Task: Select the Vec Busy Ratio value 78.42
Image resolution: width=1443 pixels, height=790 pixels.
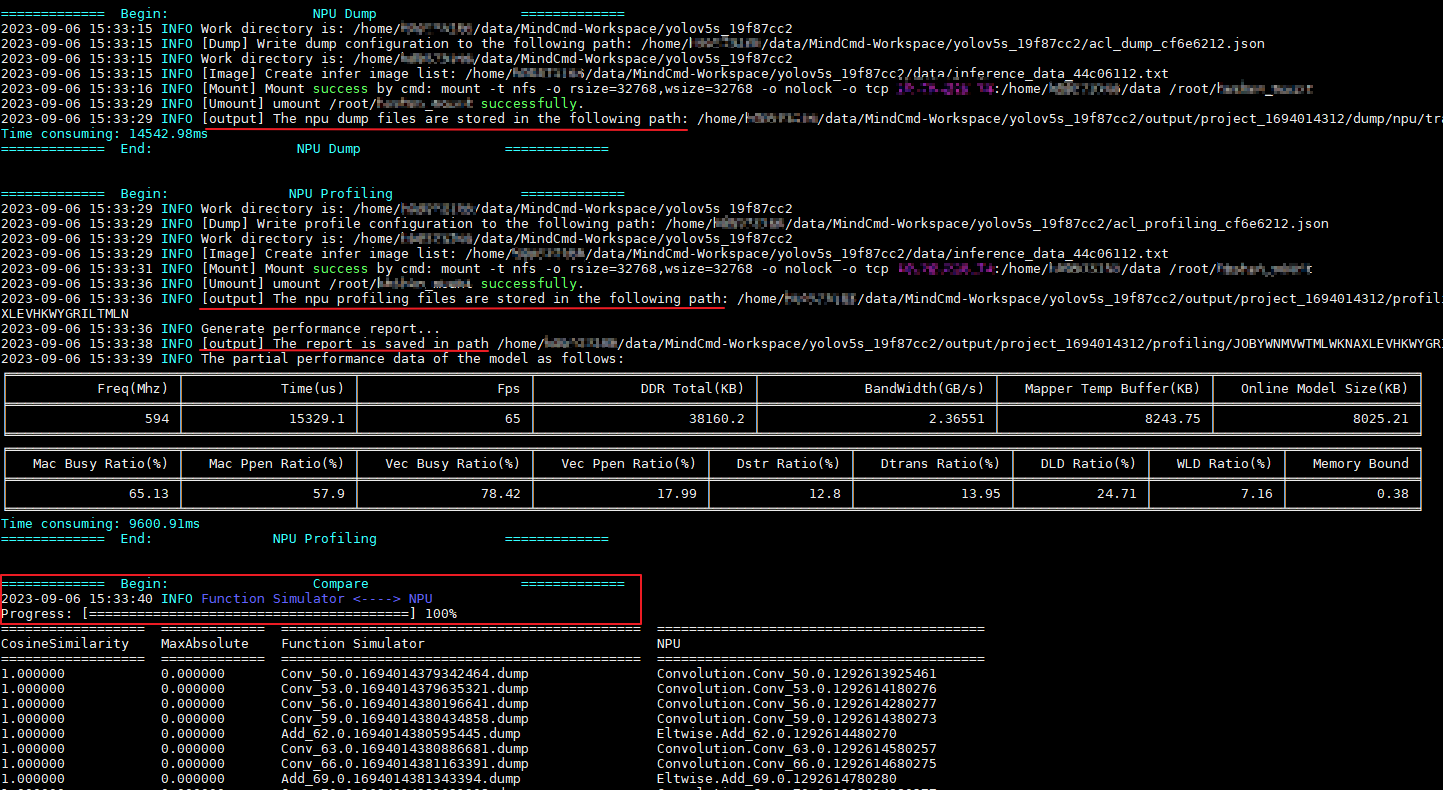Action: (499, 494)
